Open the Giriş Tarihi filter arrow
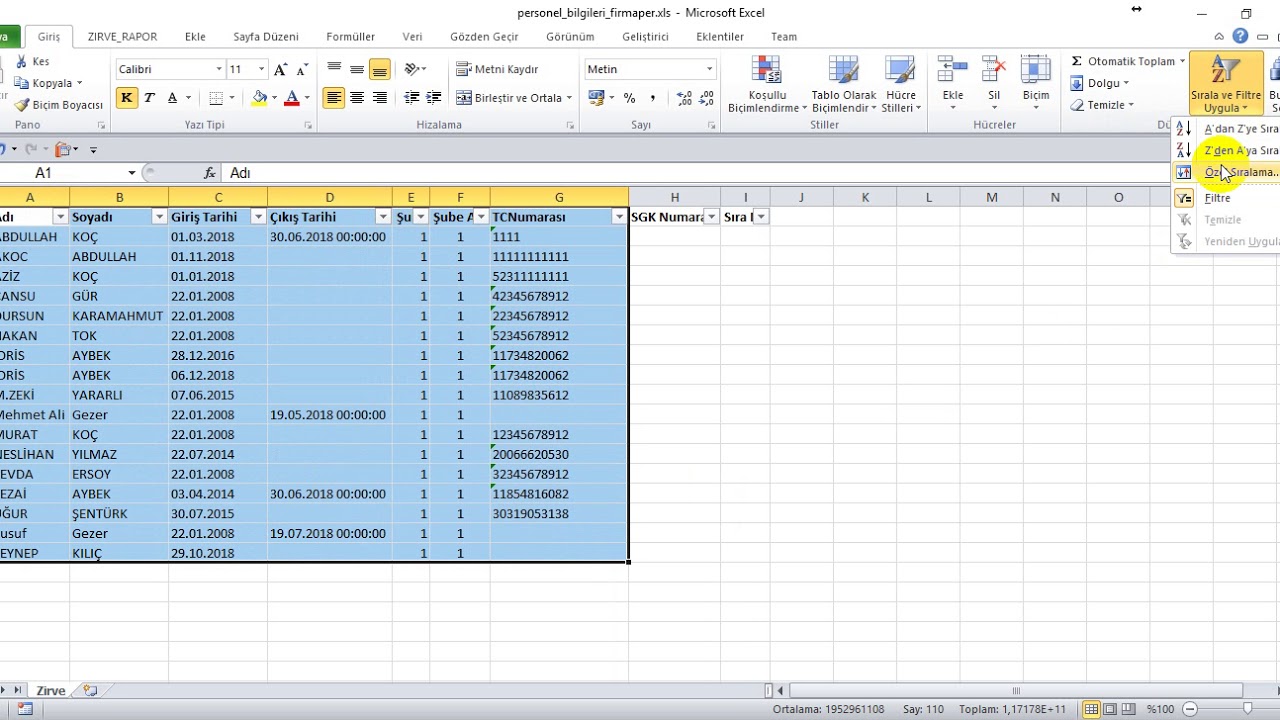This screenshot has height=720, width=1280. tap(258, 217)
